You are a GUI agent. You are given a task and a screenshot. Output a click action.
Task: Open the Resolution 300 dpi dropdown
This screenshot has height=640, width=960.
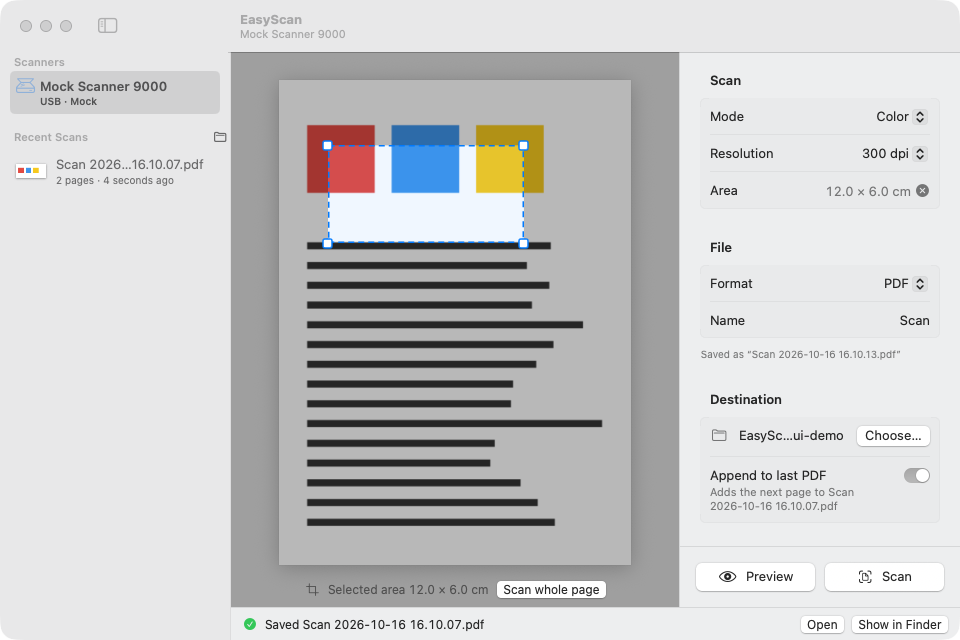[x=894, y=154]
